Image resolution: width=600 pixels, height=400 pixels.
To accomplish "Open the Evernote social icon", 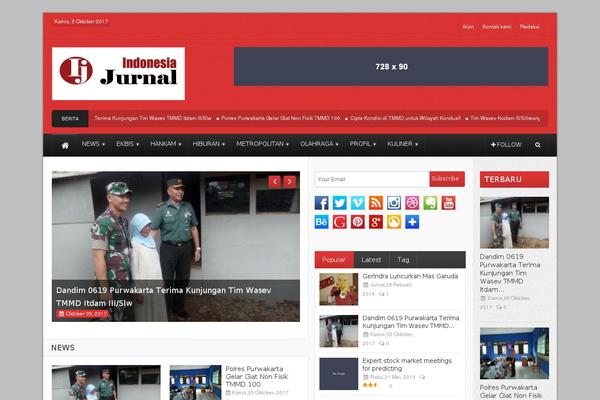I will [x=430, y=203].
